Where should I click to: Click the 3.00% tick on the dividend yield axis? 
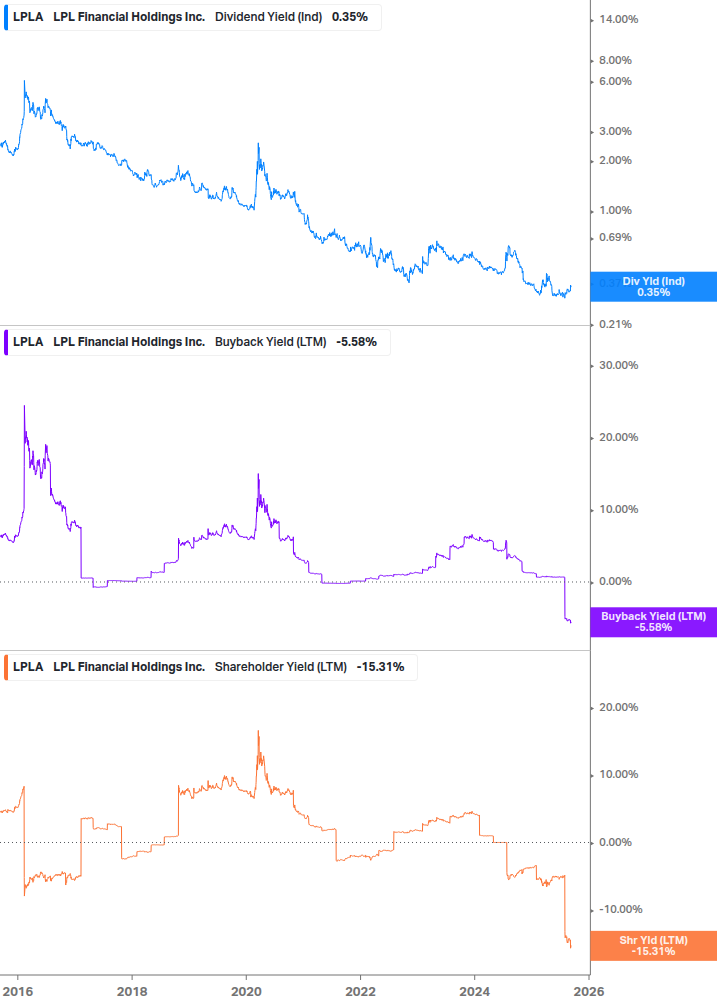tap(615, 131)
